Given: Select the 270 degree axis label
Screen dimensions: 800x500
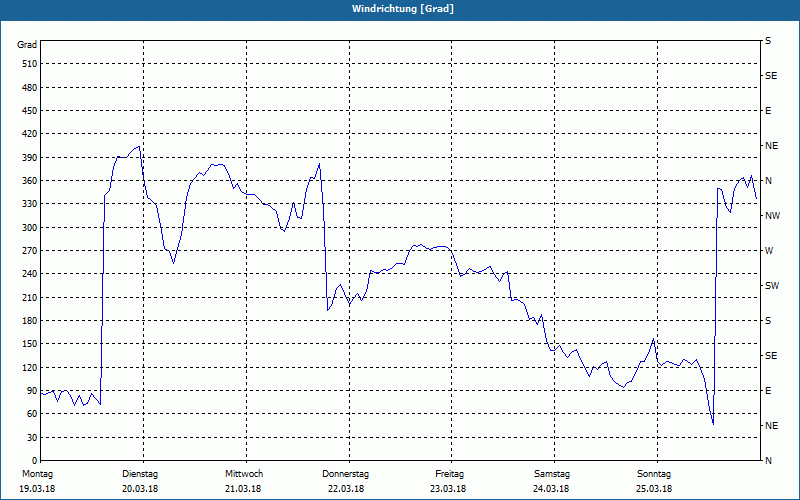Looking at the screenshot, I should (29, 251).
